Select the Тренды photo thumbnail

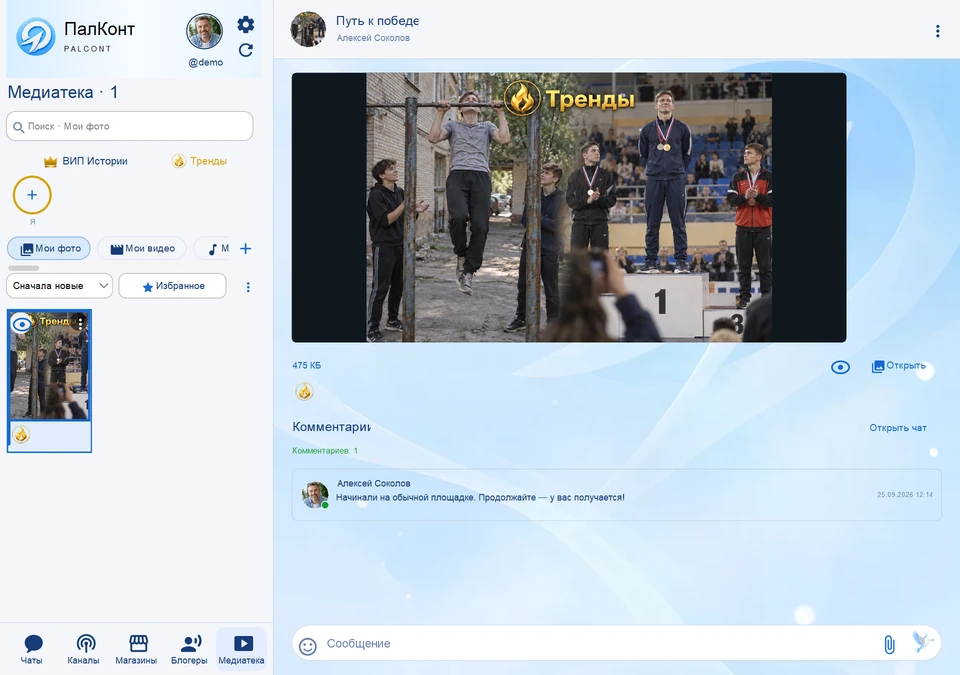50,365
